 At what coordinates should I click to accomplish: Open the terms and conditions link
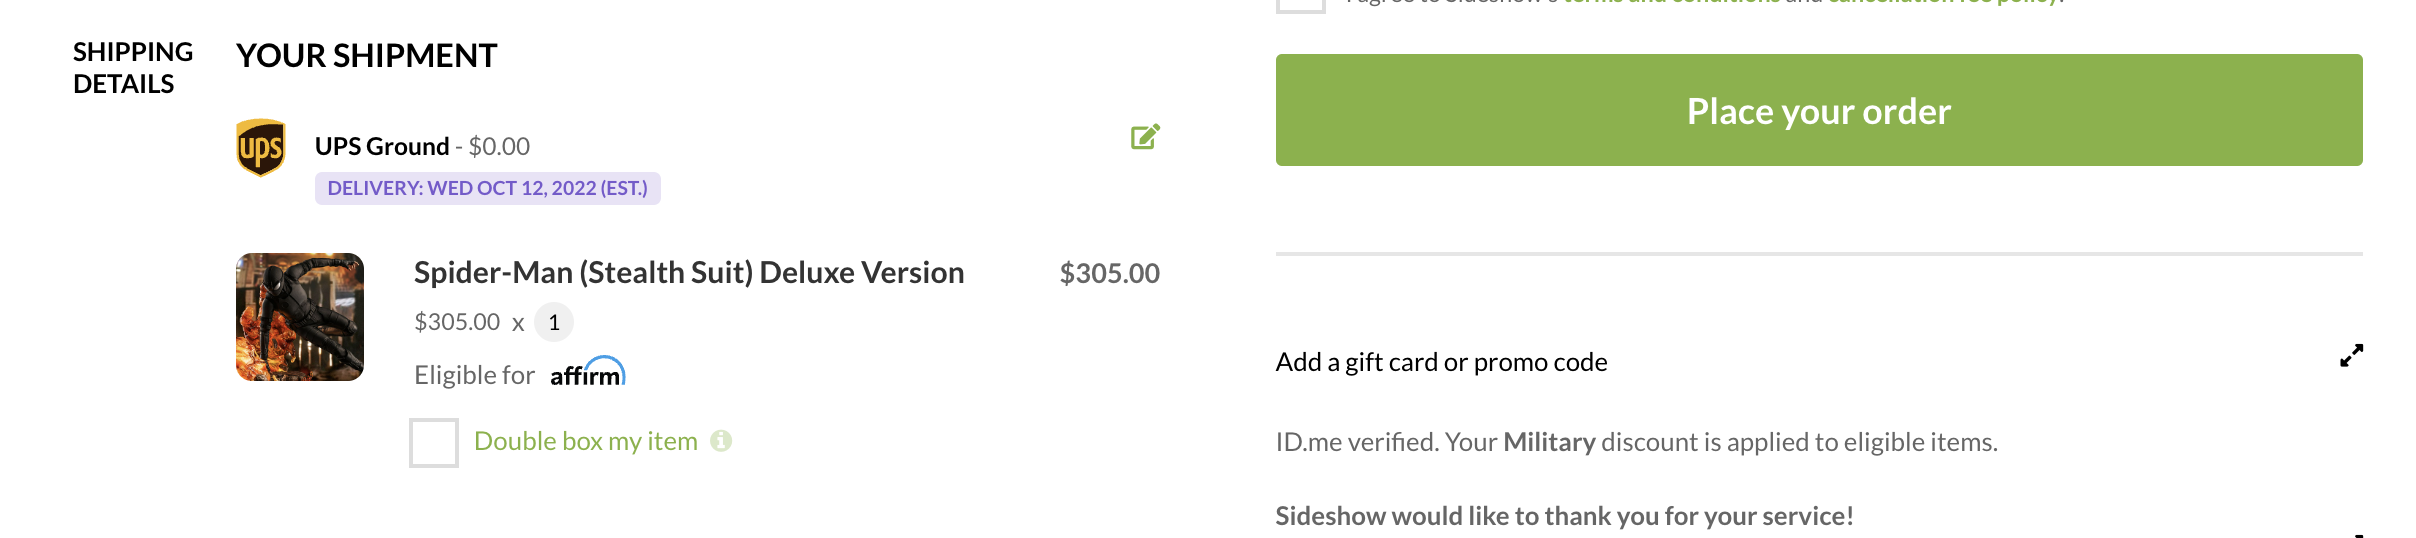point(1672,2)
